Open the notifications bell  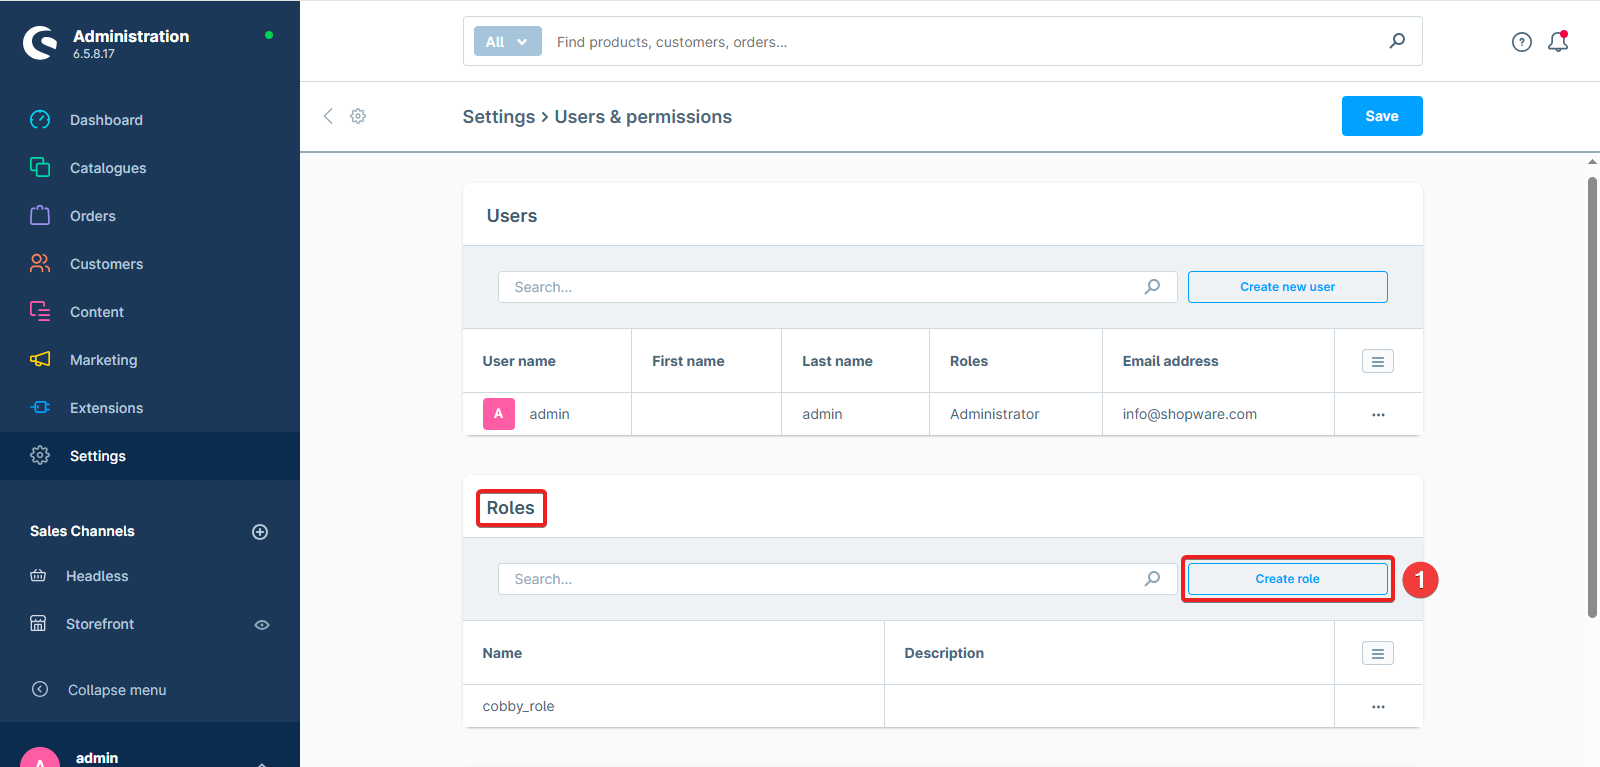pos(1557,42)
